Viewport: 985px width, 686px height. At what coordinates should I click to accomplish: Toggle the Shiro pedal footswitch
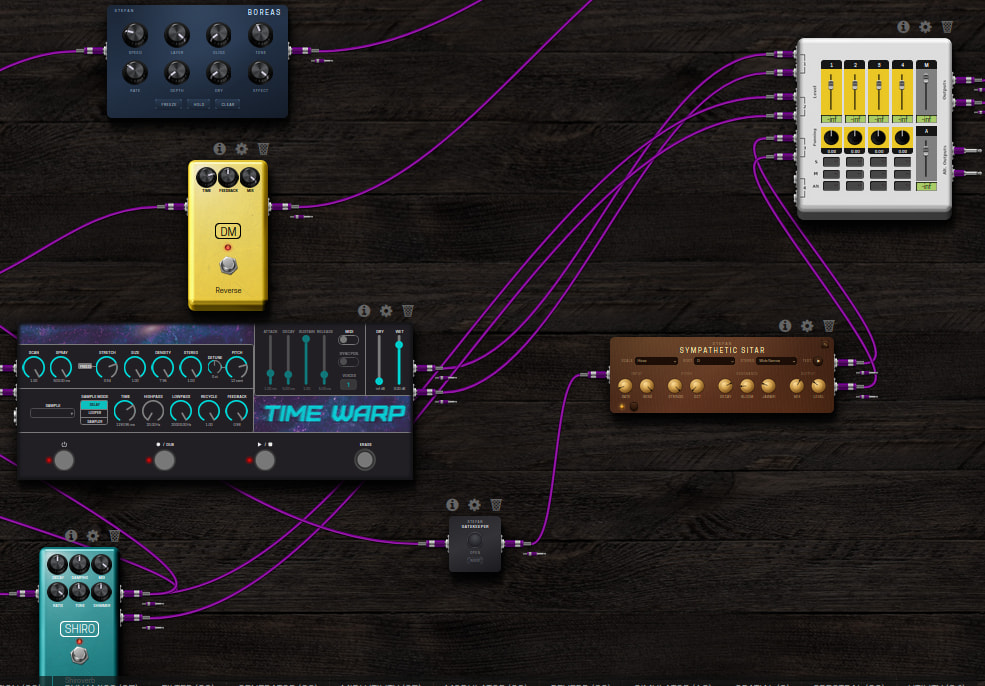(x=79, y=655)
